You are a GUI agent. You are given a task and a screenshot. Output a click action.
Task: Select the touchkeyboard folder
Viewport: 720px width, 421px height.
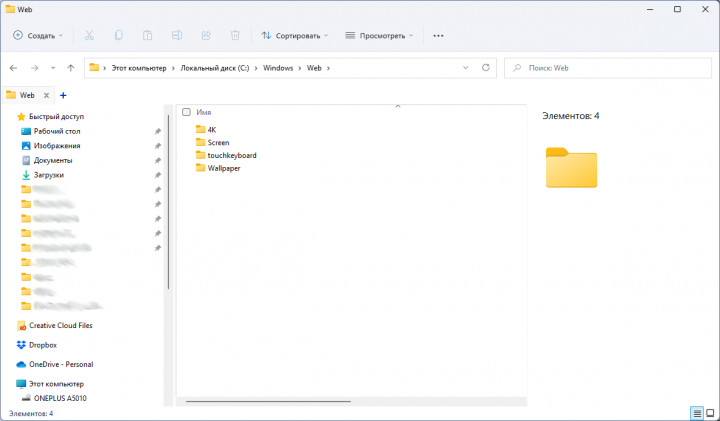[226, 155]
